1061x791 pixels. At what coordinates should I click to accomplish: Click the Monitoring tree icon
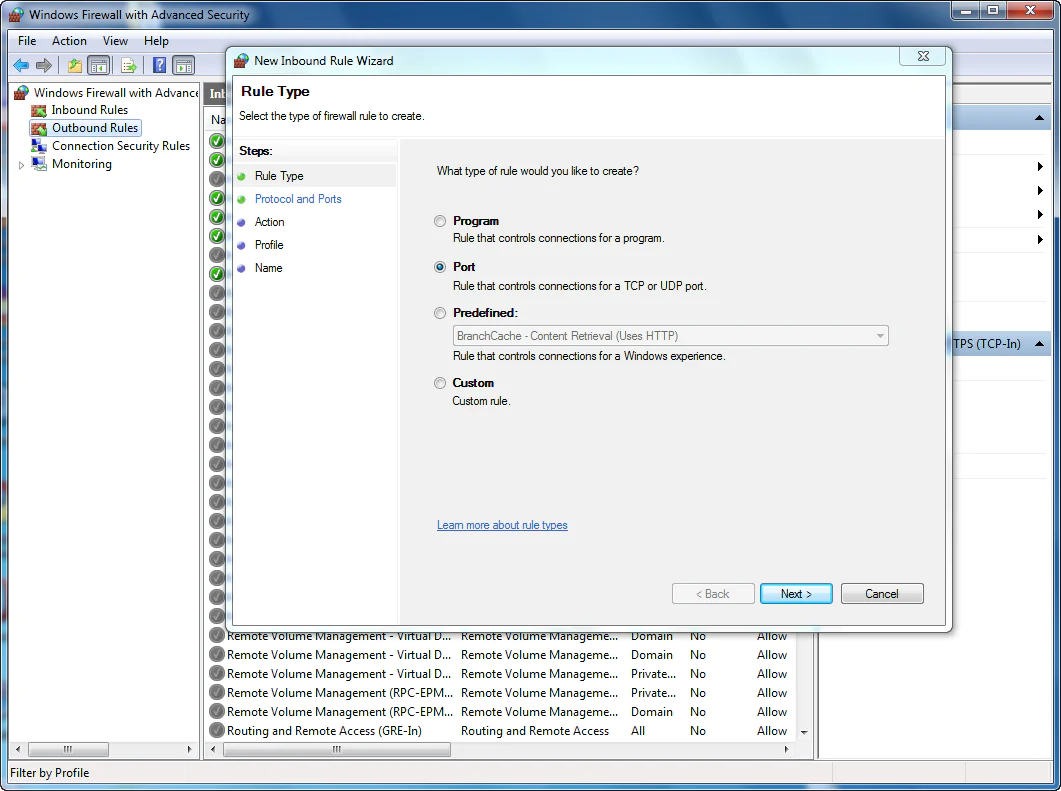click(39, 164)
